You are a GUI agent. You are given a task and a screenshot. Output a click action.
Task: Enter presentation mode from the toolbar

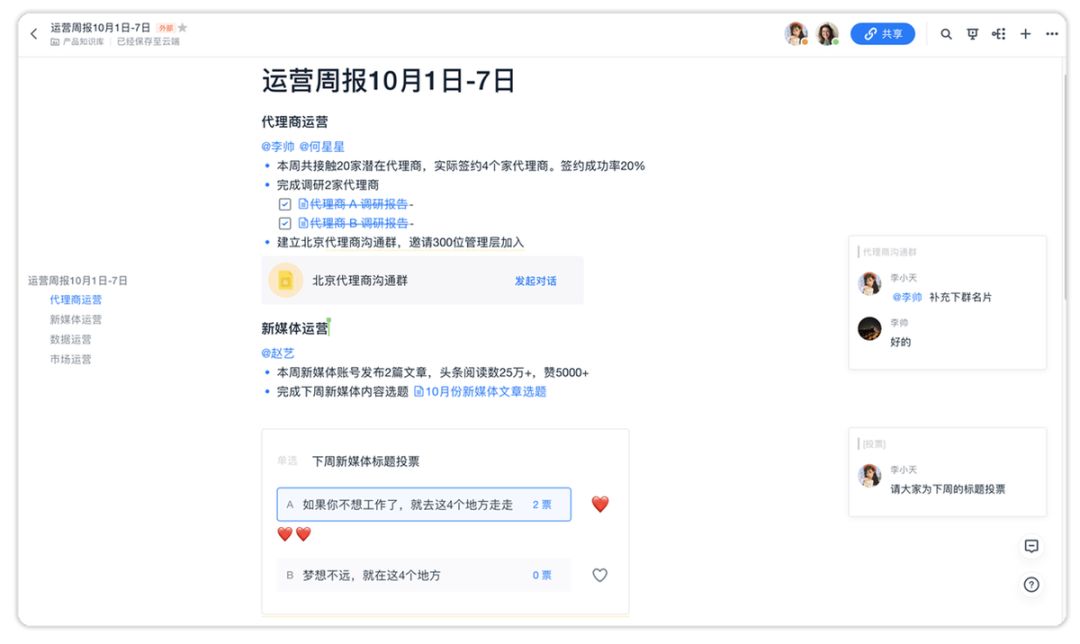coord(971,33)
